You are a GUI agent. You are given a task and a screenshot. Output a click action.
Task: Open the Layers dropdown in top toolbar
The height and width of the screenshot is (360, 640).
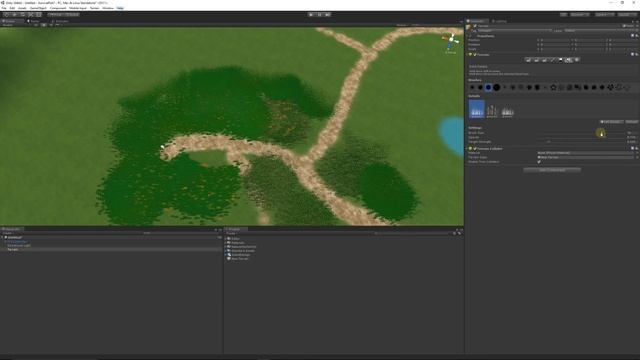click(604, 15)
